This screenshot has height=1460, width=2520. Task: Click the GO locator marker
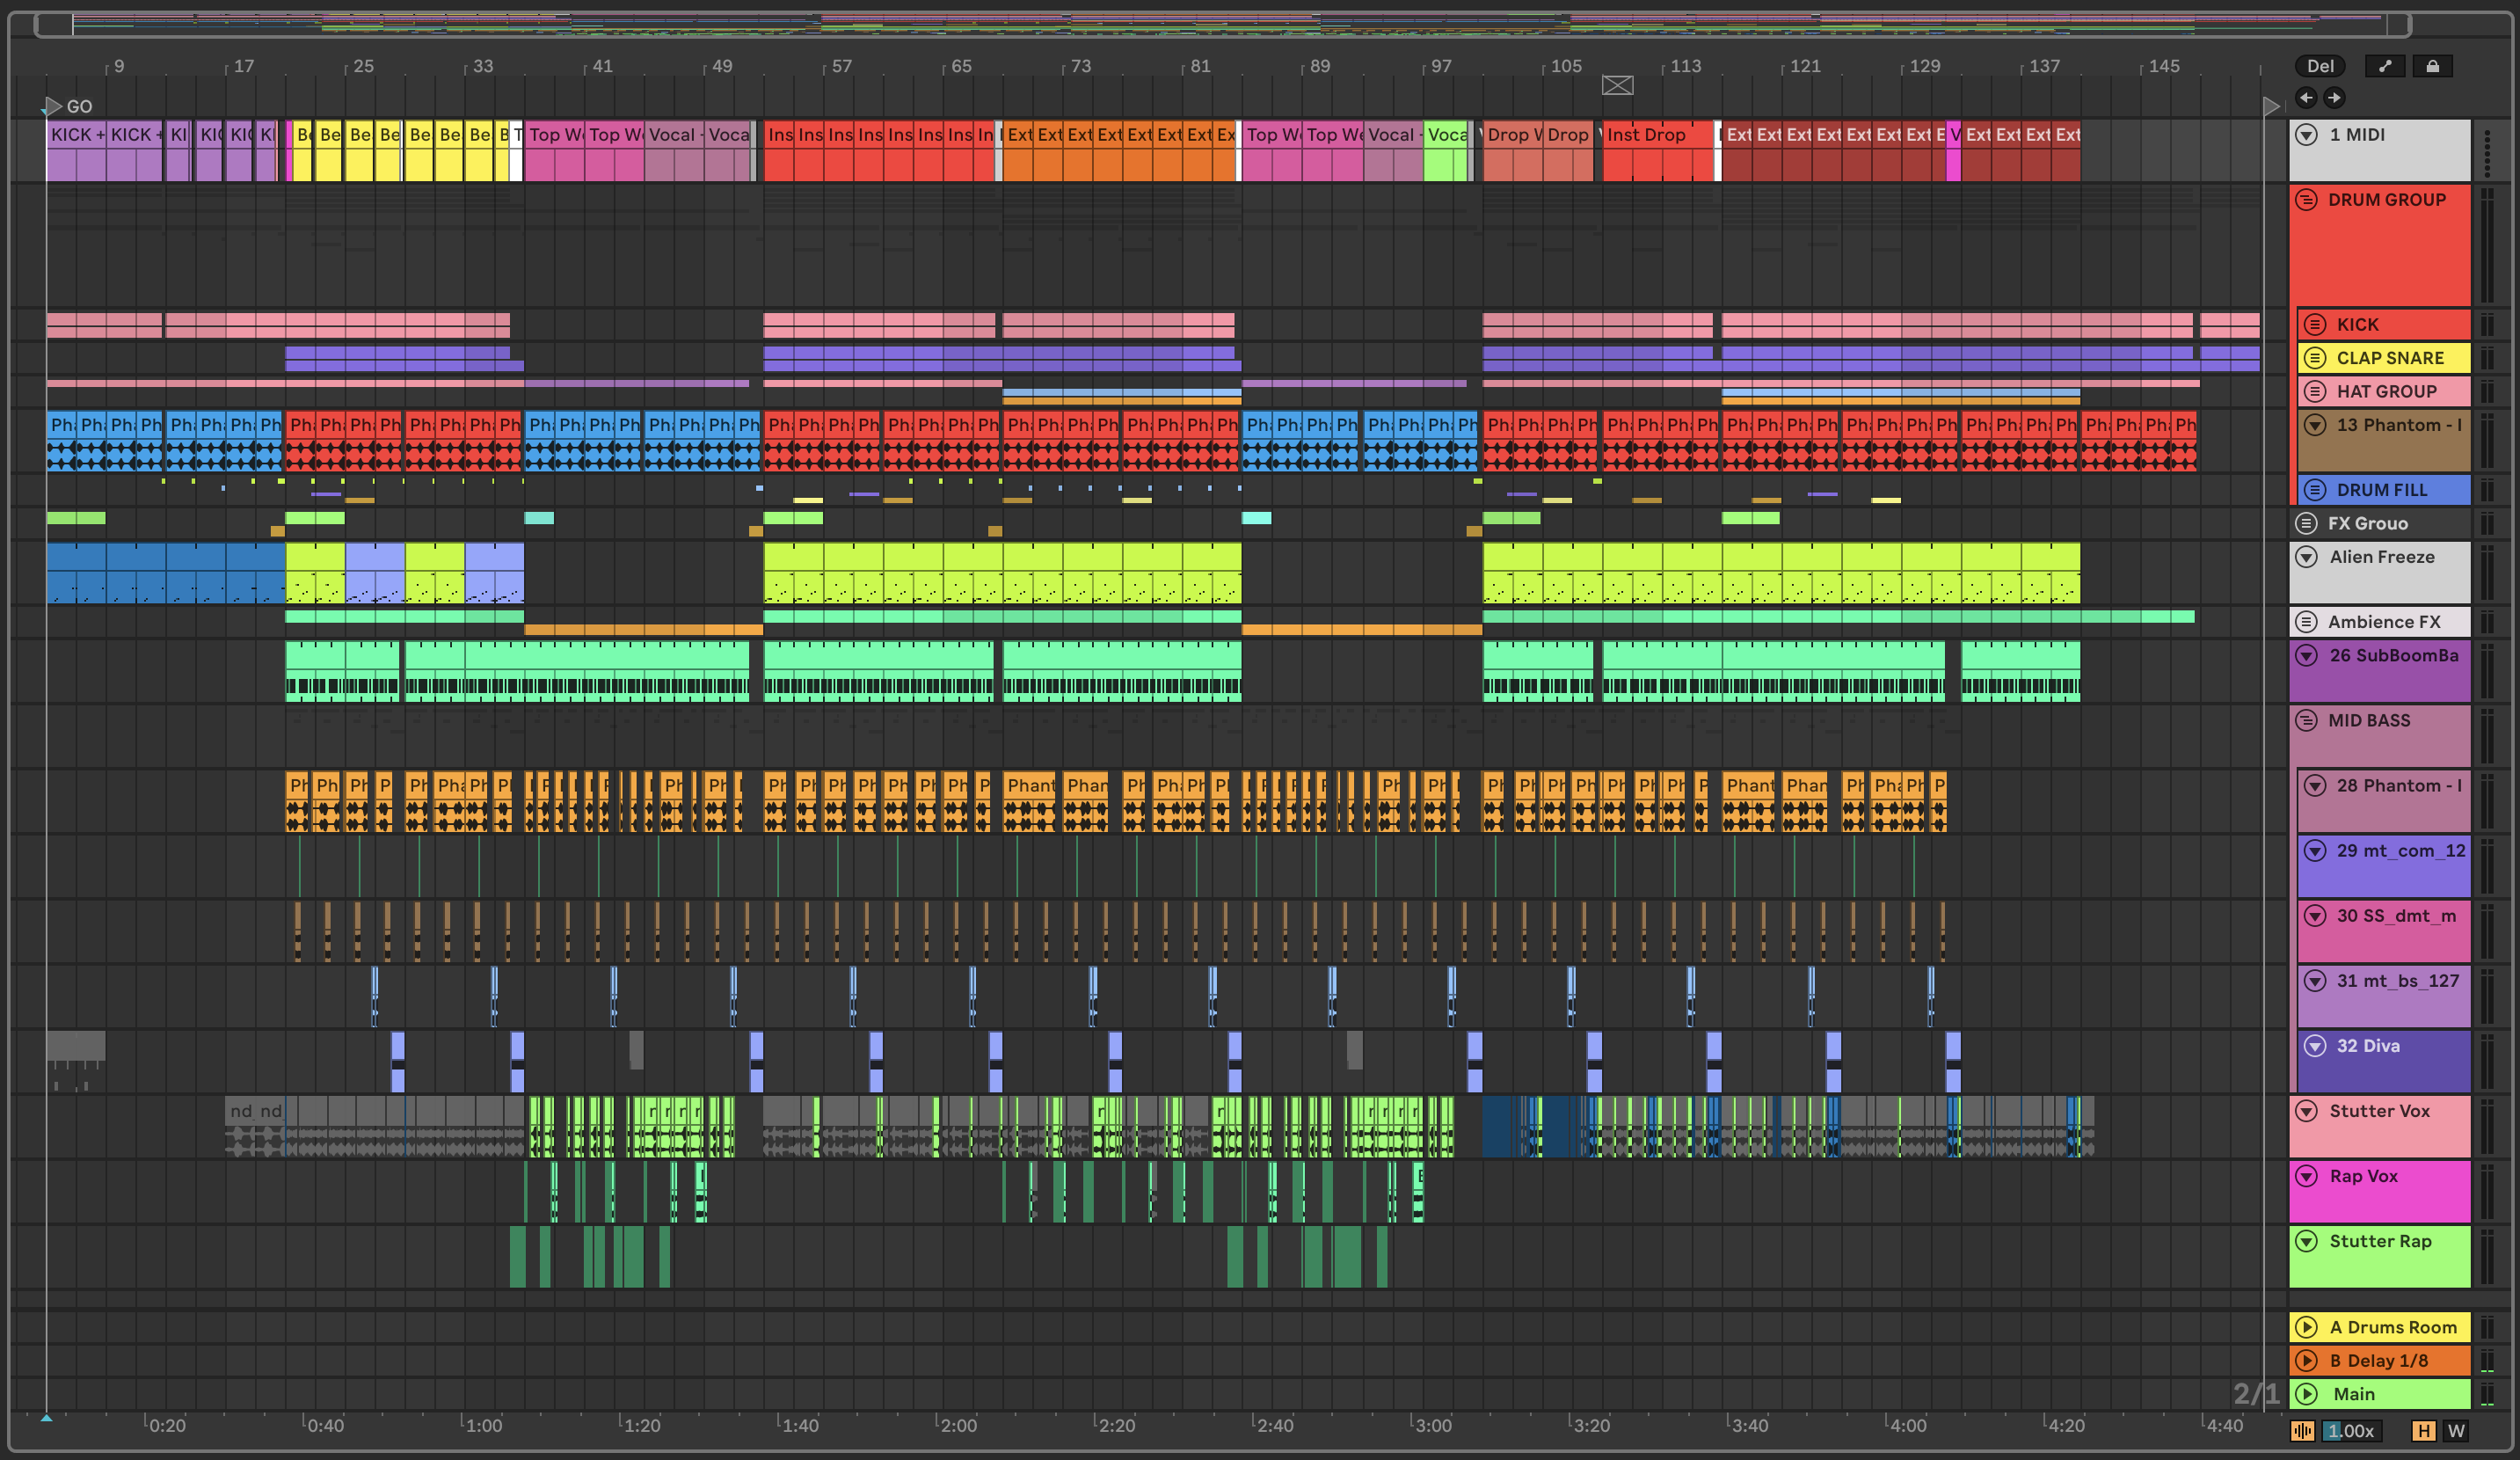tap(52, 106)
